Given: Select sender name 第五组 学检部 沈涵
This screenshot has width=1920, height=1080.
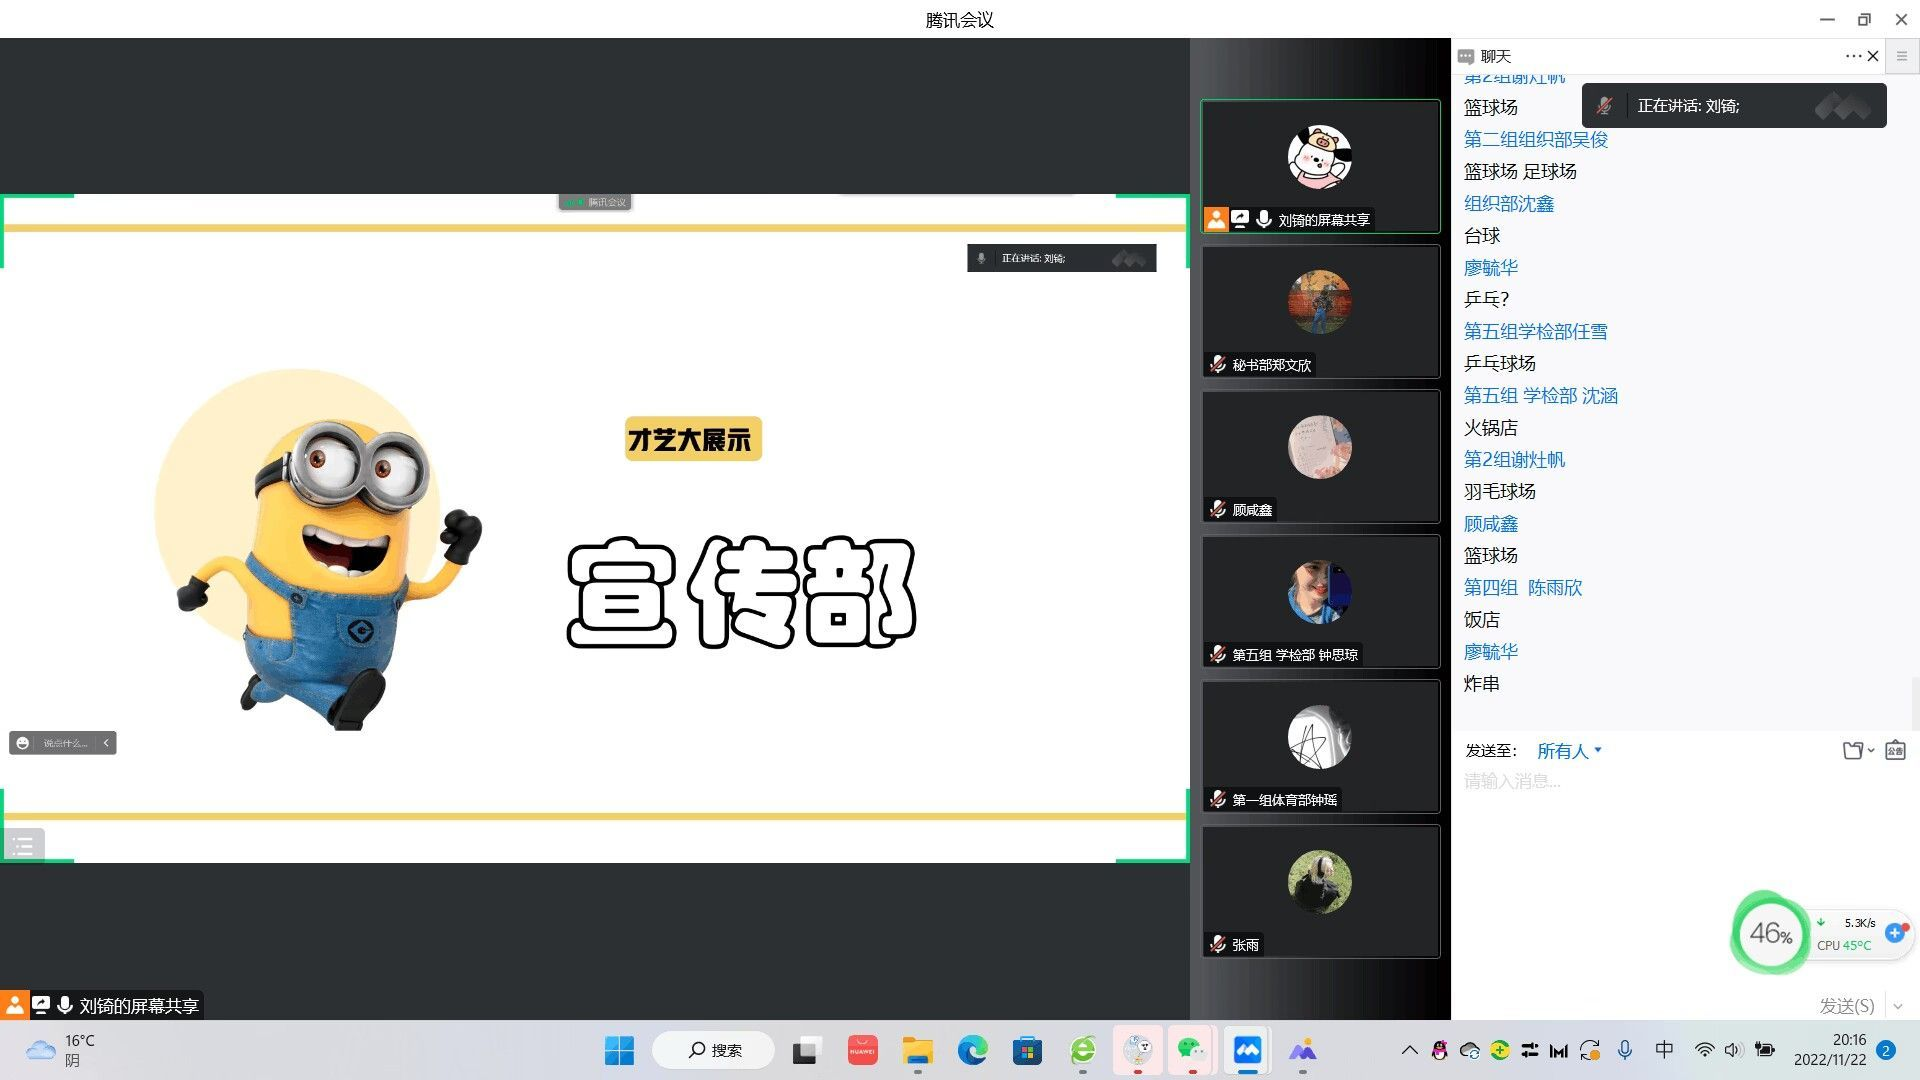Looking at the screenshot, I should 1541,396.
